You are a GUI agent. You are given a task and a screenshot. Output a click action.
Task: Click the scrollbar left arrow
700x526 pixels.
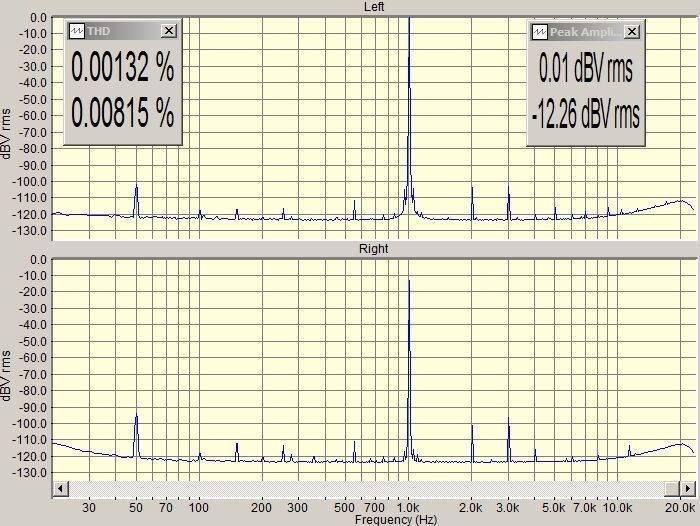(60, 488)
